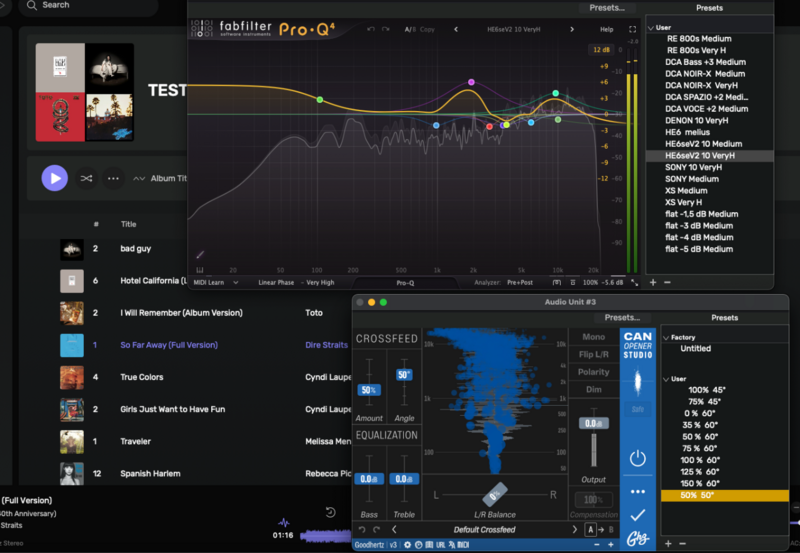Toggle CanOpener power button
The height and width of the screenshot is (553, 800).
(x=638, y=459)
